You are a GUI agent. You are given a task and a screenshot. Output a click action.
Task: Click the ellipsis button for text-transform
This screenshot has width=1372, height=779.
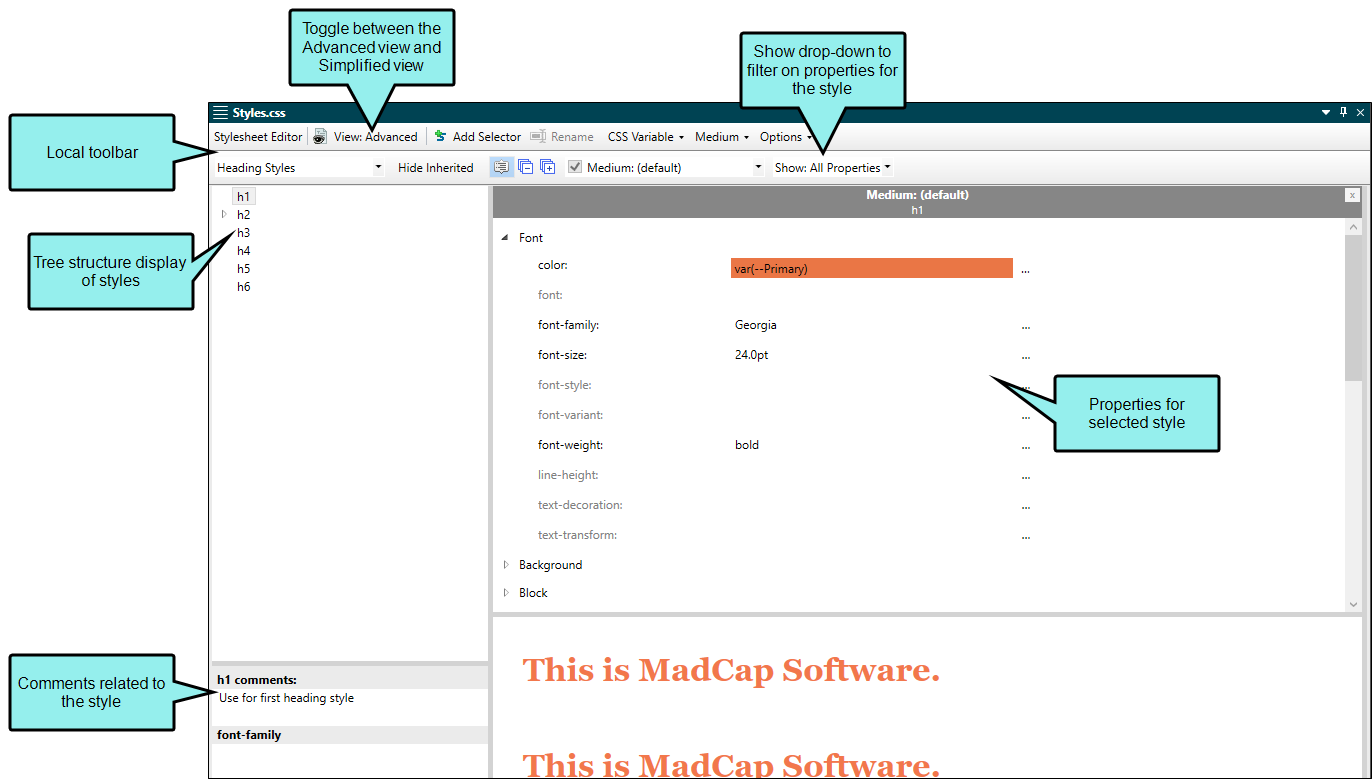pyautogui.click(x=1026, y=537)
